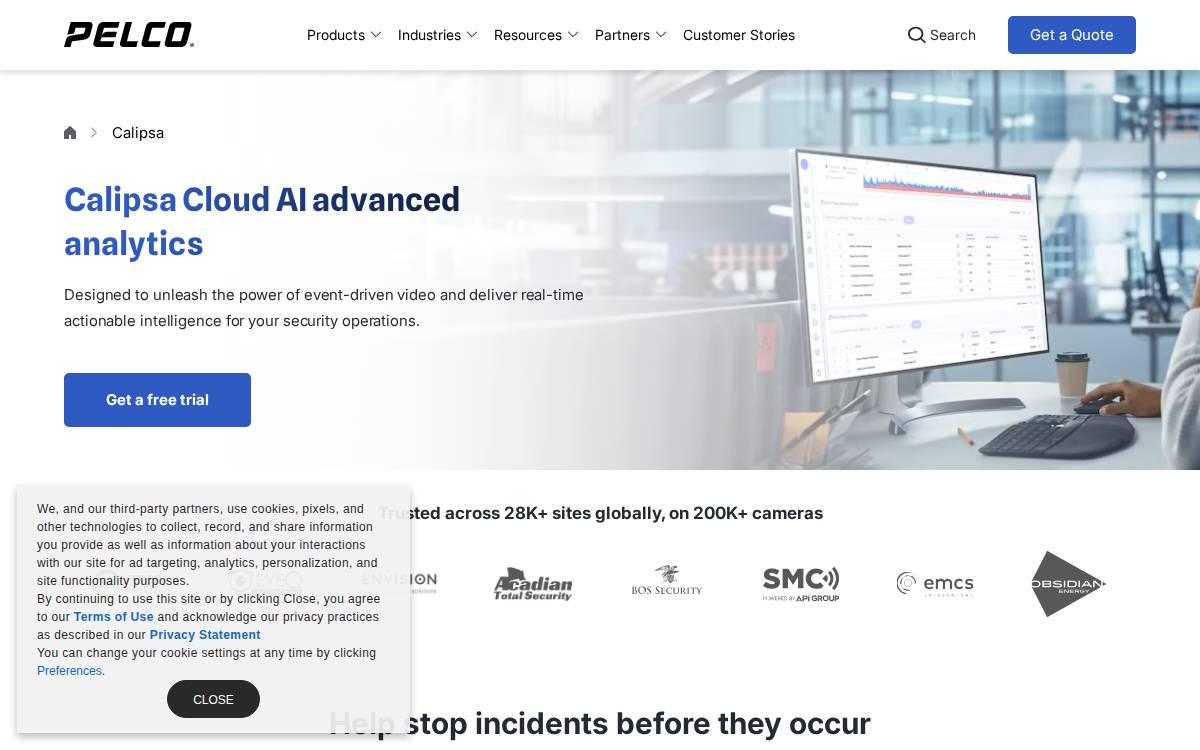Click the home breadcrumb icon

point(70,133)
